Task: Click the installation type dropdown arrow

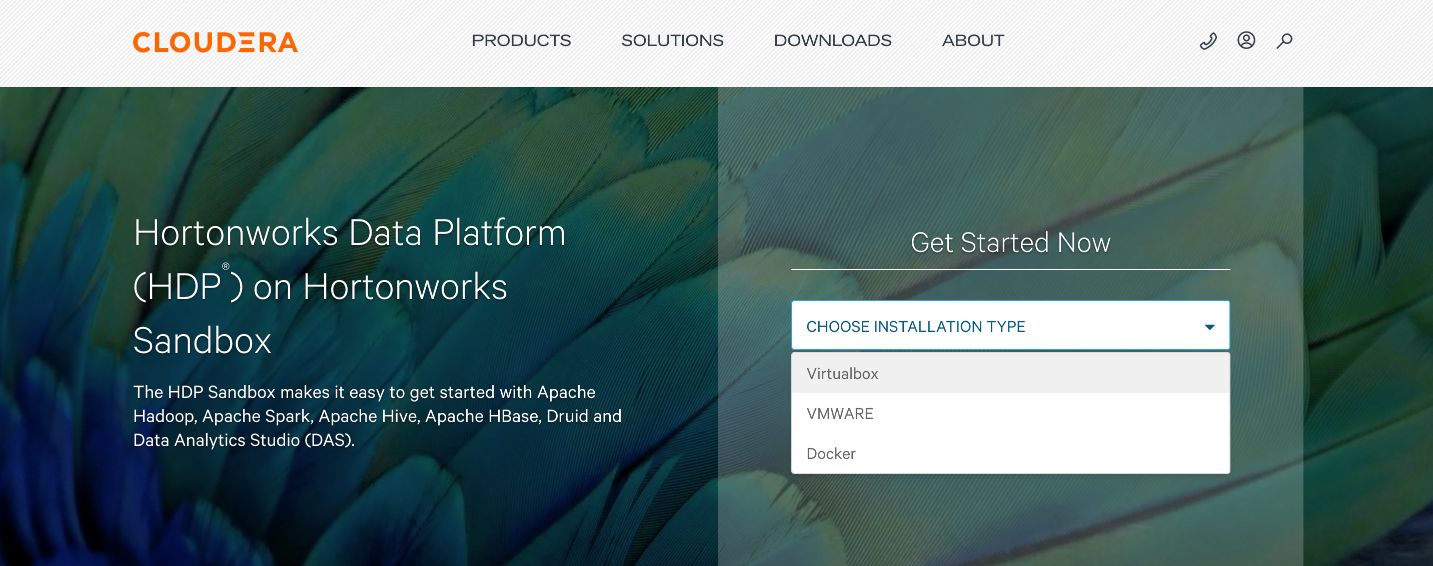Action: pos(1209,327)
